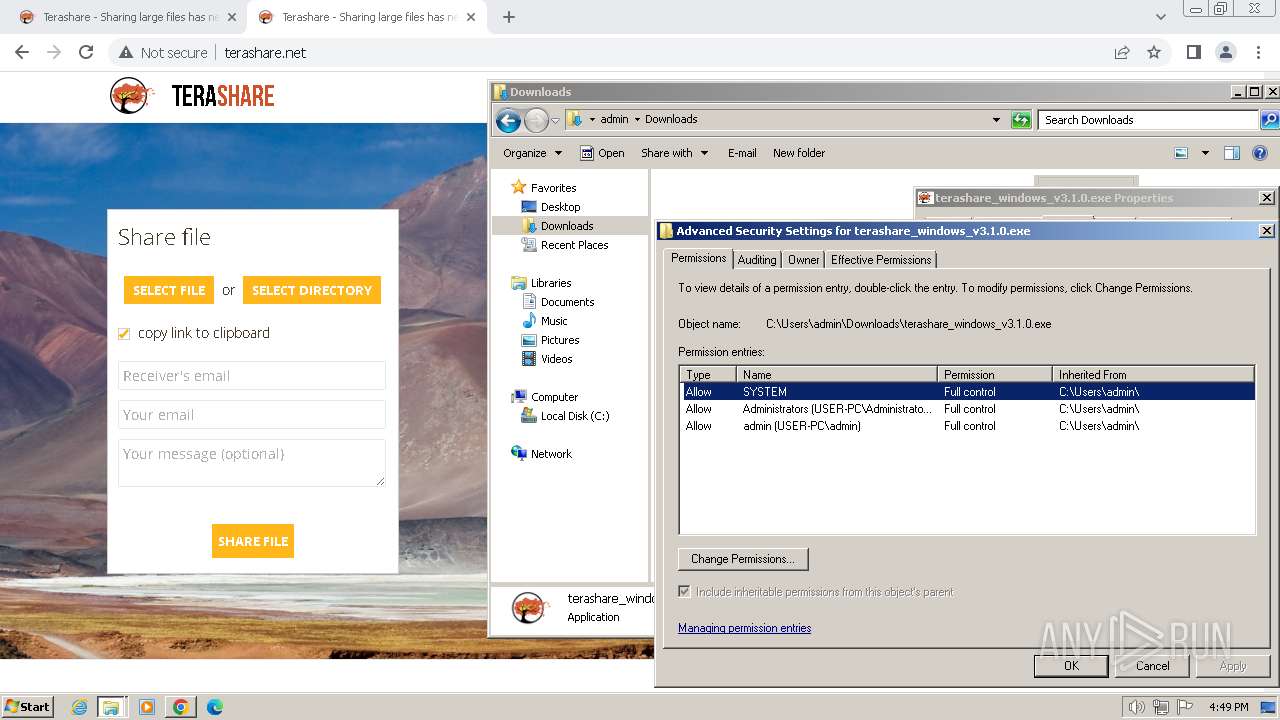Click the SELECT DIRECTORY button
This screenshot has height=720, width=1280.
coord(312,290)
